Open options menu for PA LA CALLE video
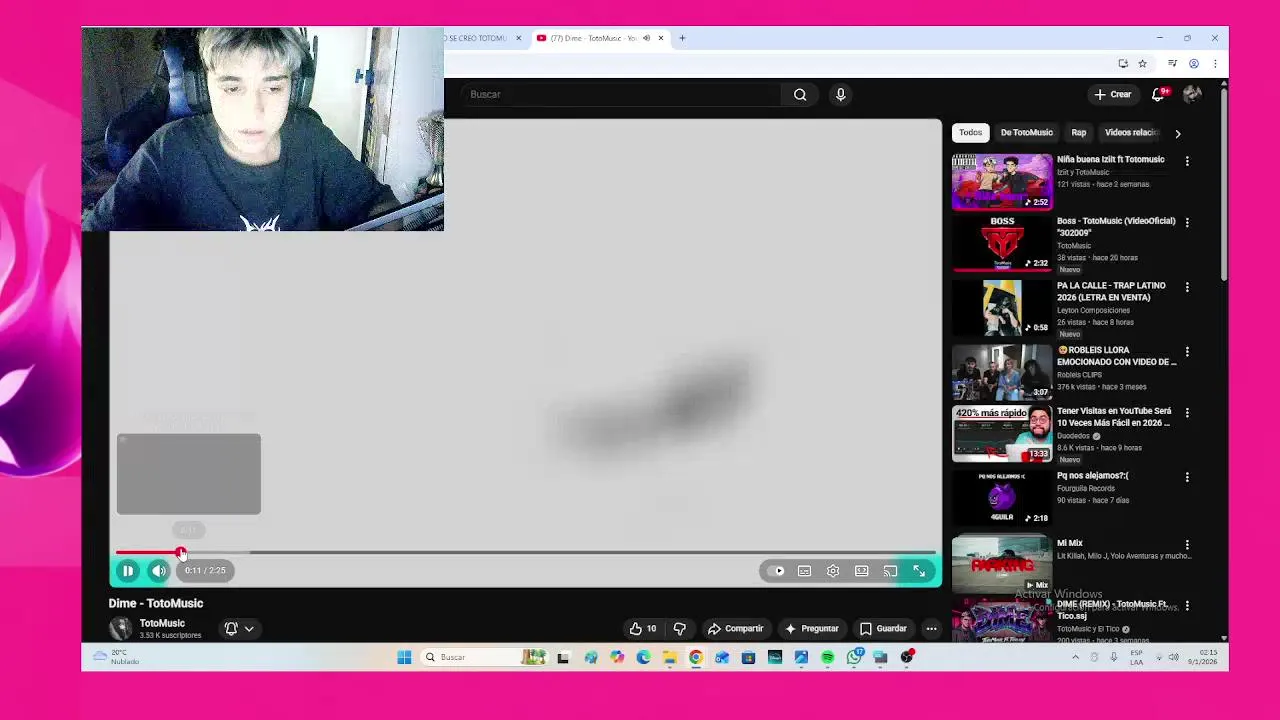The image size is (1280, 720). coord(1187,287)
